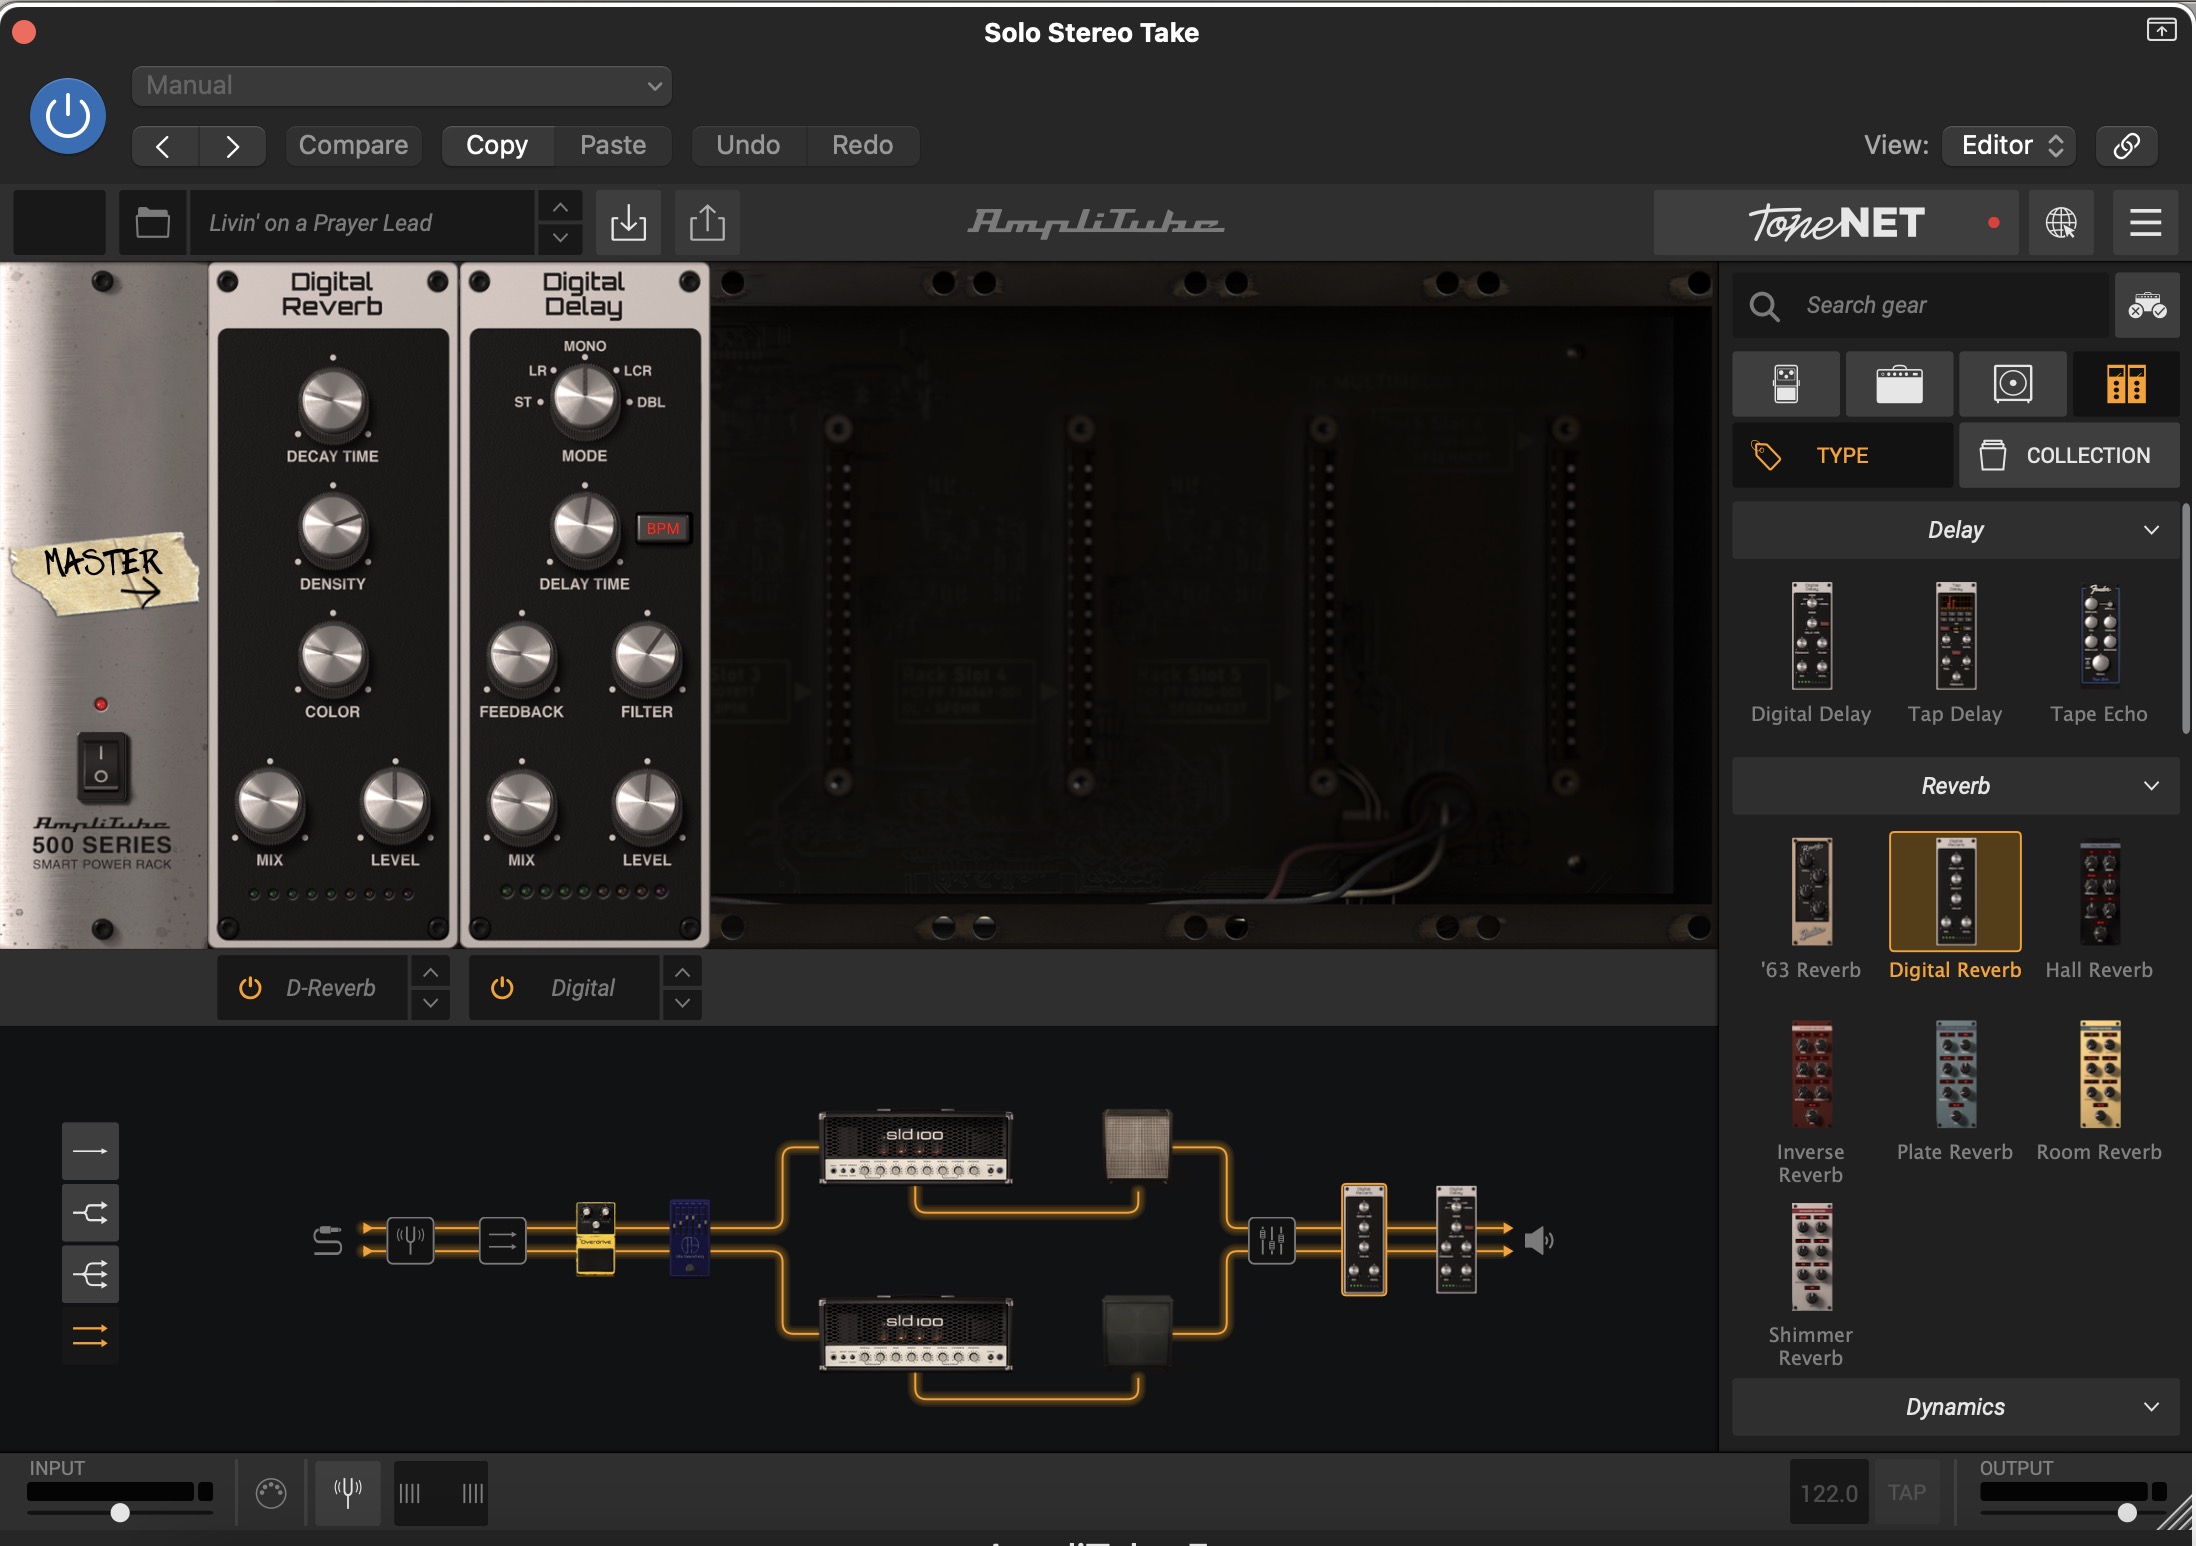
Task: Click the Paste button
Action: coord(613,146)
